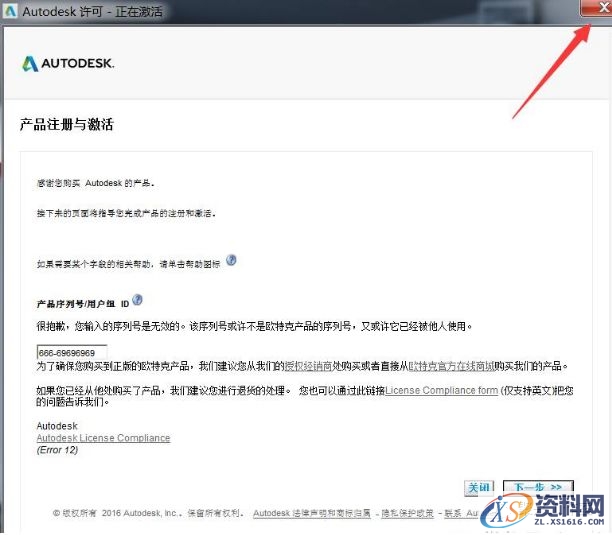Click the help icon after the help tip sentence
The width and height of the screenshot is (612, 535).
coord(231,260)
